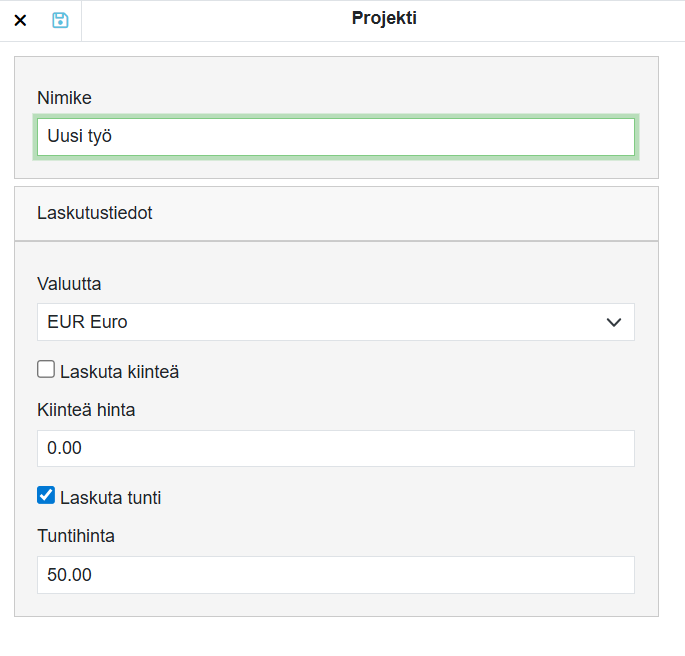This screenshot has width=685, height=656.
Task: Uncheck the Laskuta tunti checkbox
Action: 46,496
